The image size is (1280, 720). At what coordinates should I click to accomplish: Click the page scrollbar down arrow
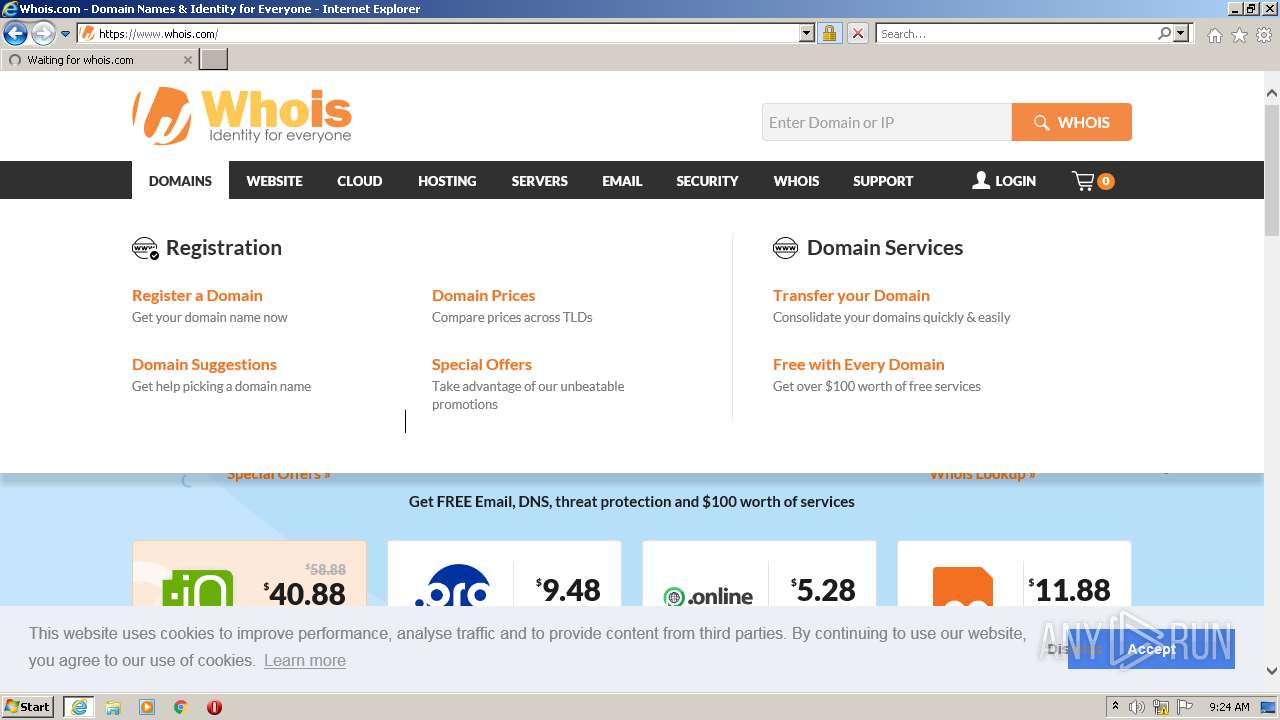pos(1272,671)
